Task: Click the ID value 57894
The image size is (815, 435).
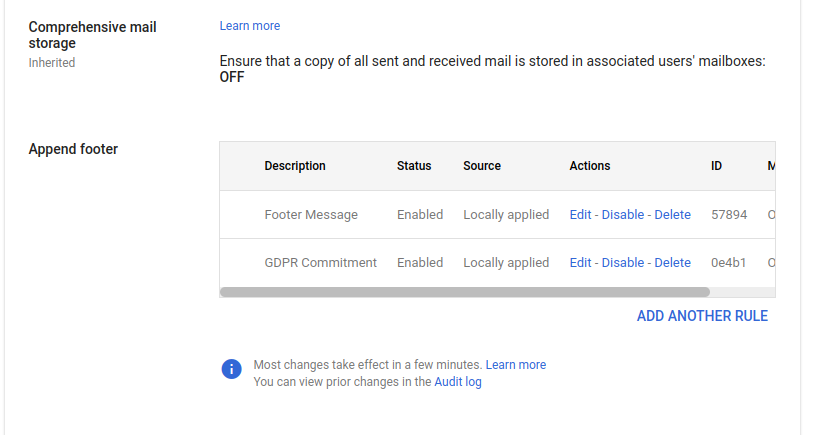Action: click(x=729, y=215)
